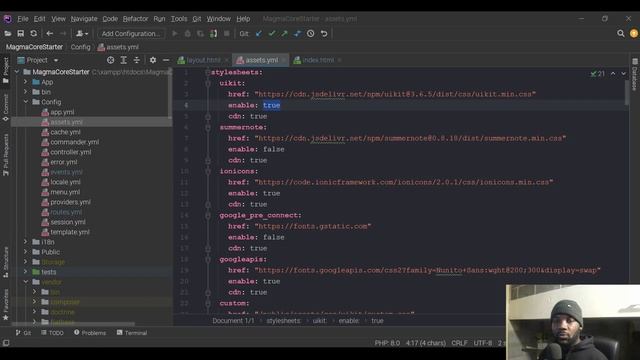
Task: Open app.yml in the project tree
Action: [x=62, y=112]
